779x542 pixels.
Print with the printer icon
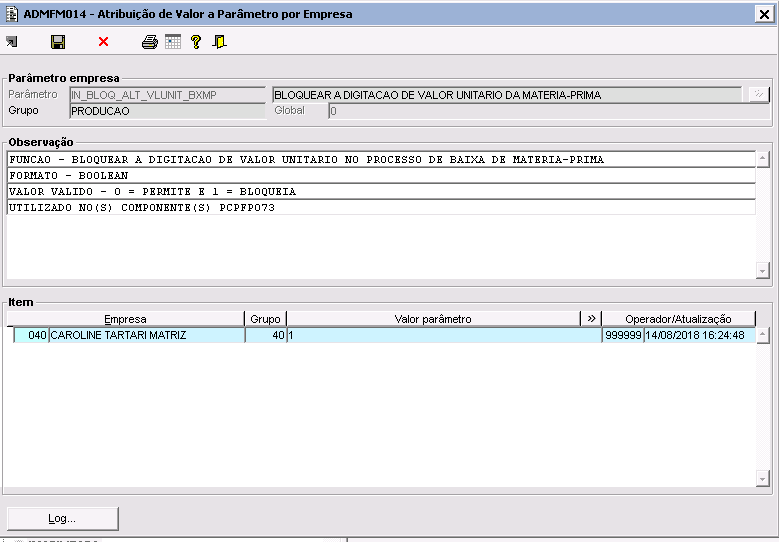[150, 42]
